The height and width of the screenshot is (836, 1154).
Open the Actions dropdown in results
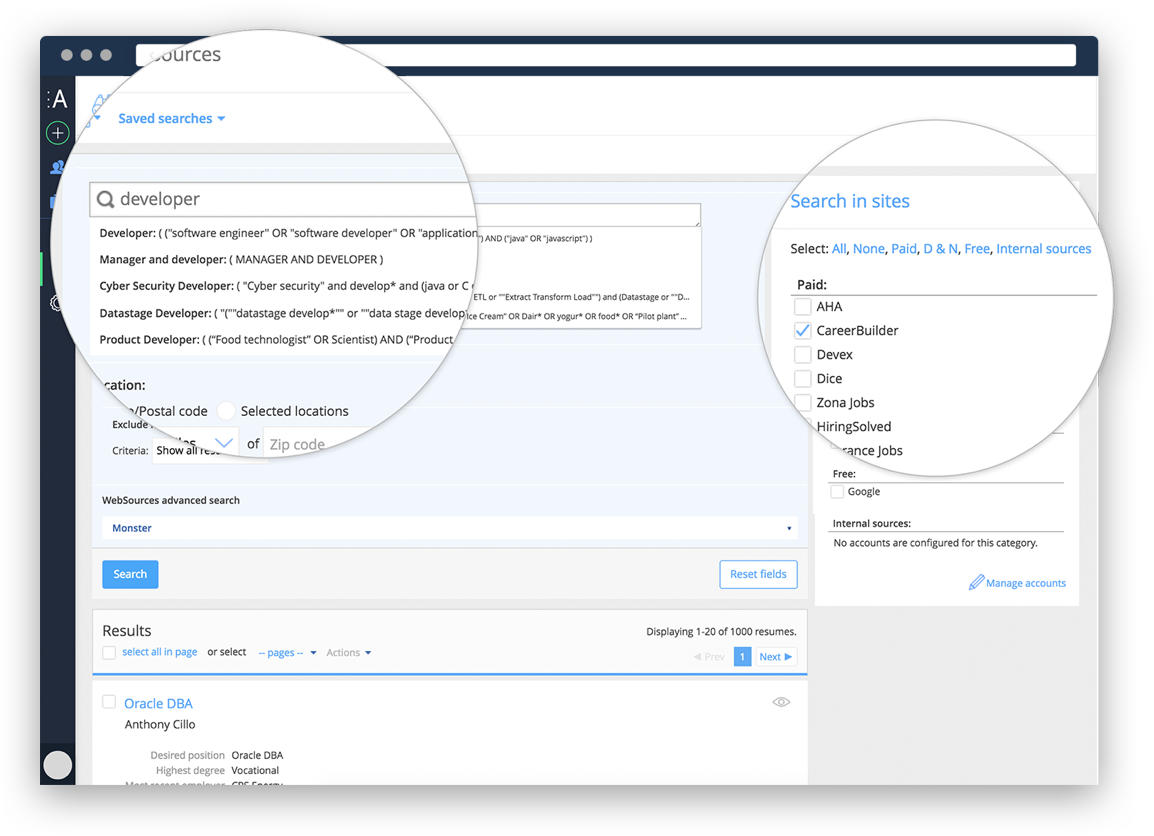click(348, 653)
